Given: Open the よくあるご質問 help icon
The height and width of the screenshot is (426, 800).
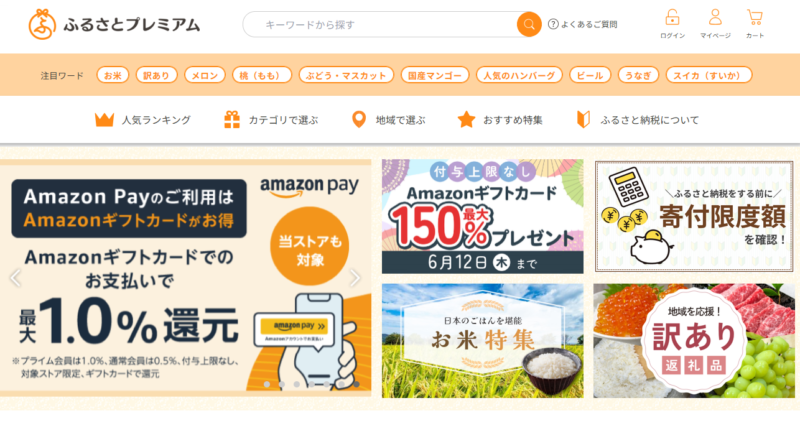Looking at the screenshot, I should pyautogui.click(x=553, y=24).
